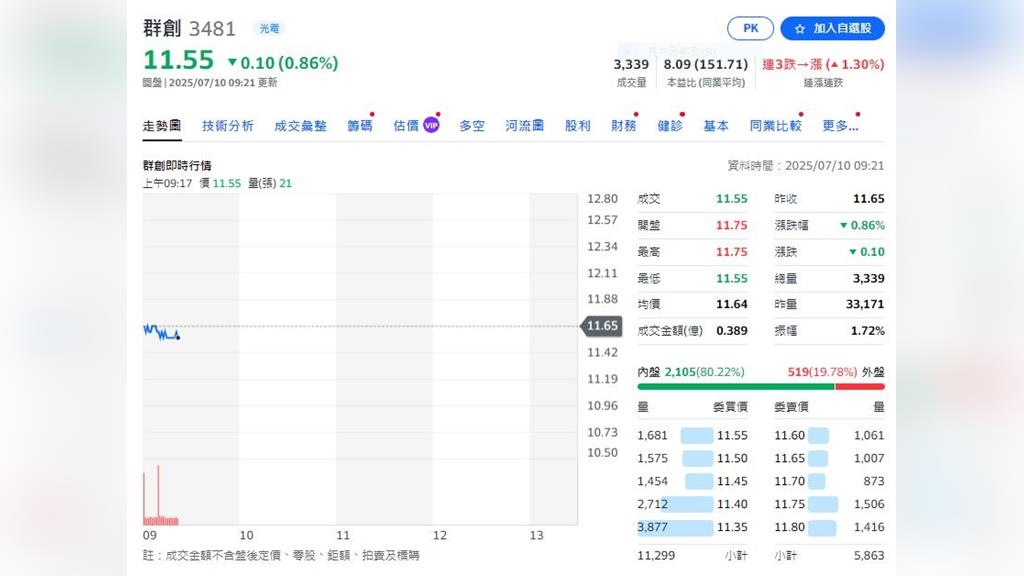1024x576 pixels.
Task: Open the 多空 tab
Action: [471, 125]
